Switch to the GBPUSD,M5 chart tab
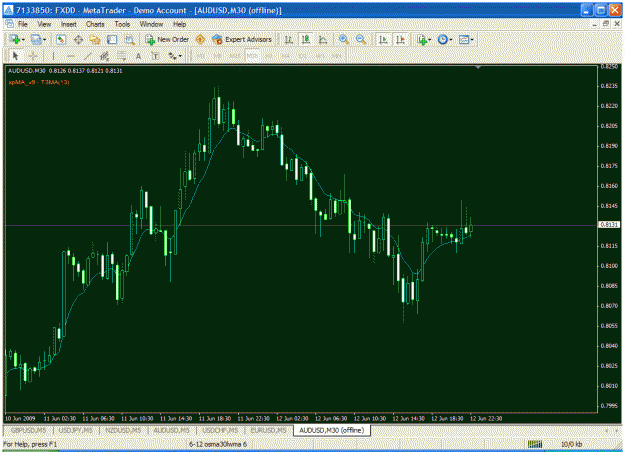The height and width of the screenshot is (452, 625). 28,430
